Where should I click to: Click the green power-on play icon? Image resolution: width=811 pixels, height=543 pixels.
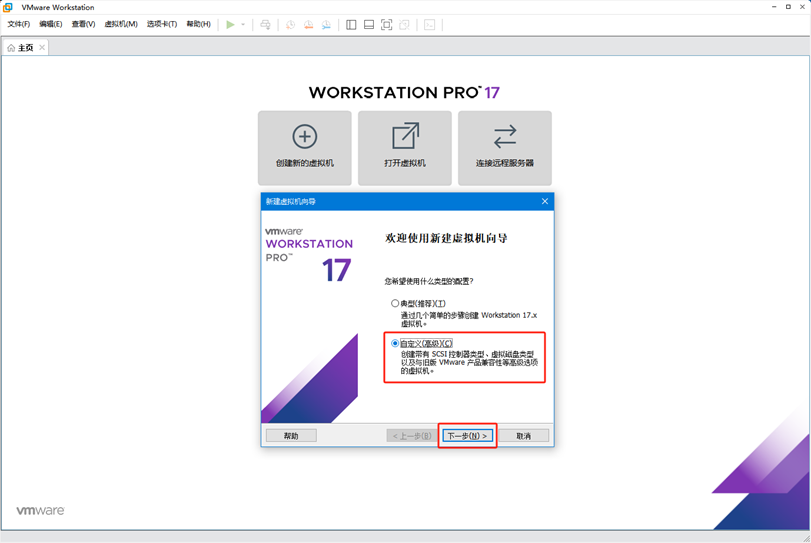(x=231, y=24)
